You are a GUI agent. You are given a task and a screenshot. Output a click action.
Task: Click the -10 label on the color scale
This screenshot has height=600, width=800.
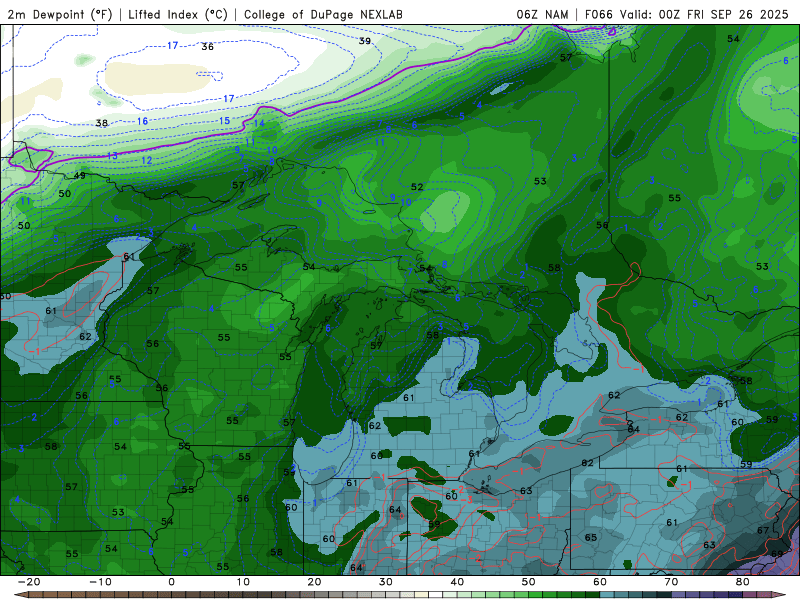click(100, 582)
